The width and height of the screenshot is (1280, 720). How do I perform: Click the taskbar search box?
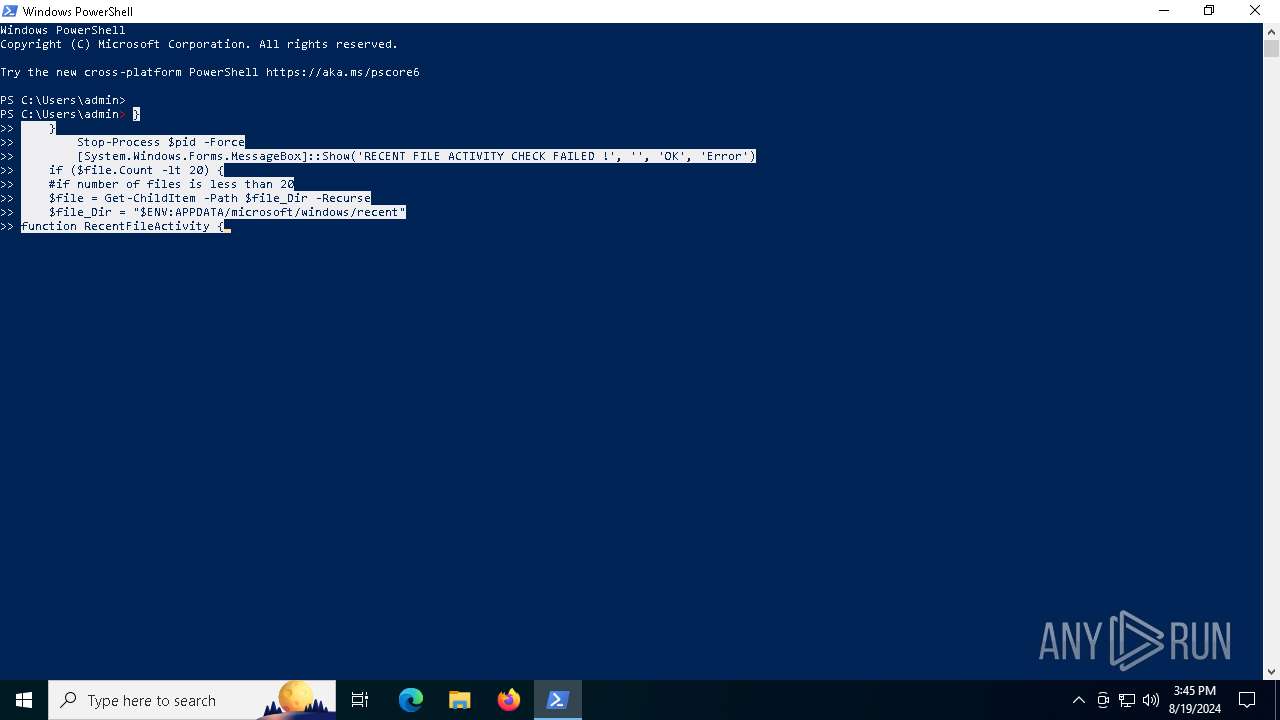pos(192,700)
